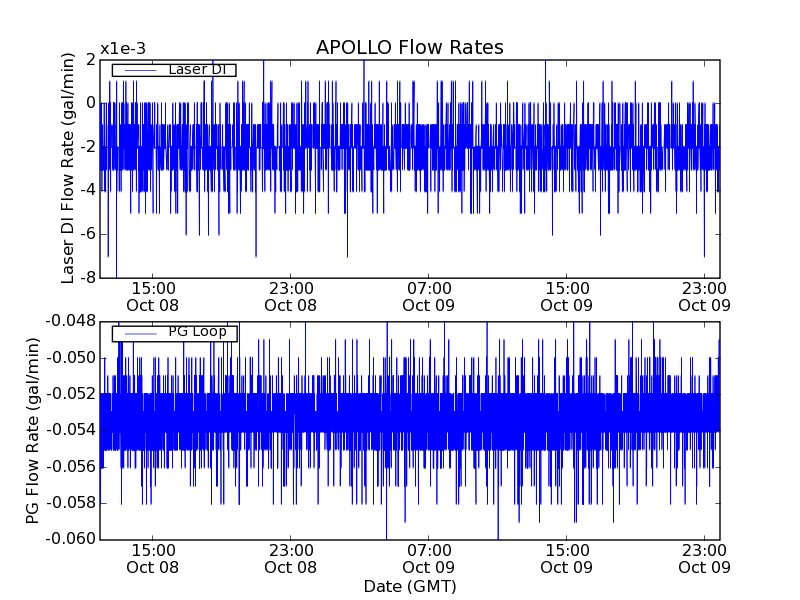800x600 pixels.
Task: Click the -0.048 tick on bottom plot
Action: click(71, 321)
